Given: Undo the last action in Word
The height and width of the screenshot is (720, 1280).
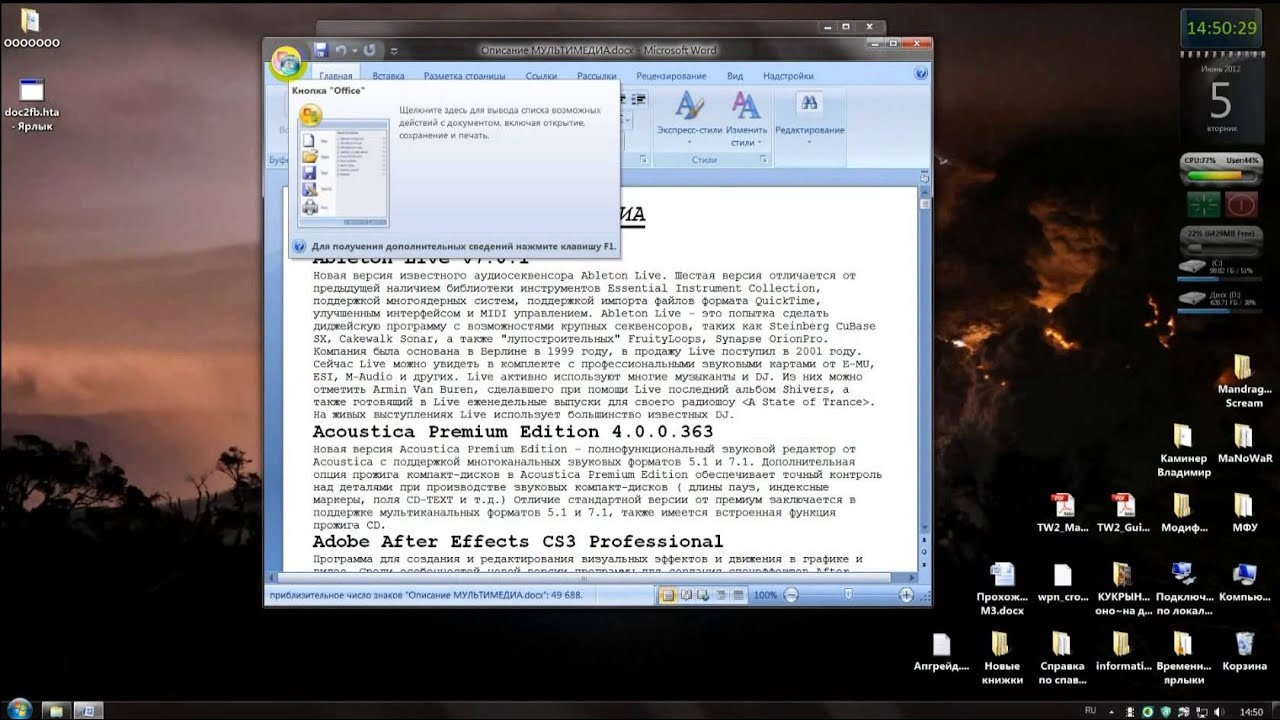Looking at the screenshot, I should 341,50.
